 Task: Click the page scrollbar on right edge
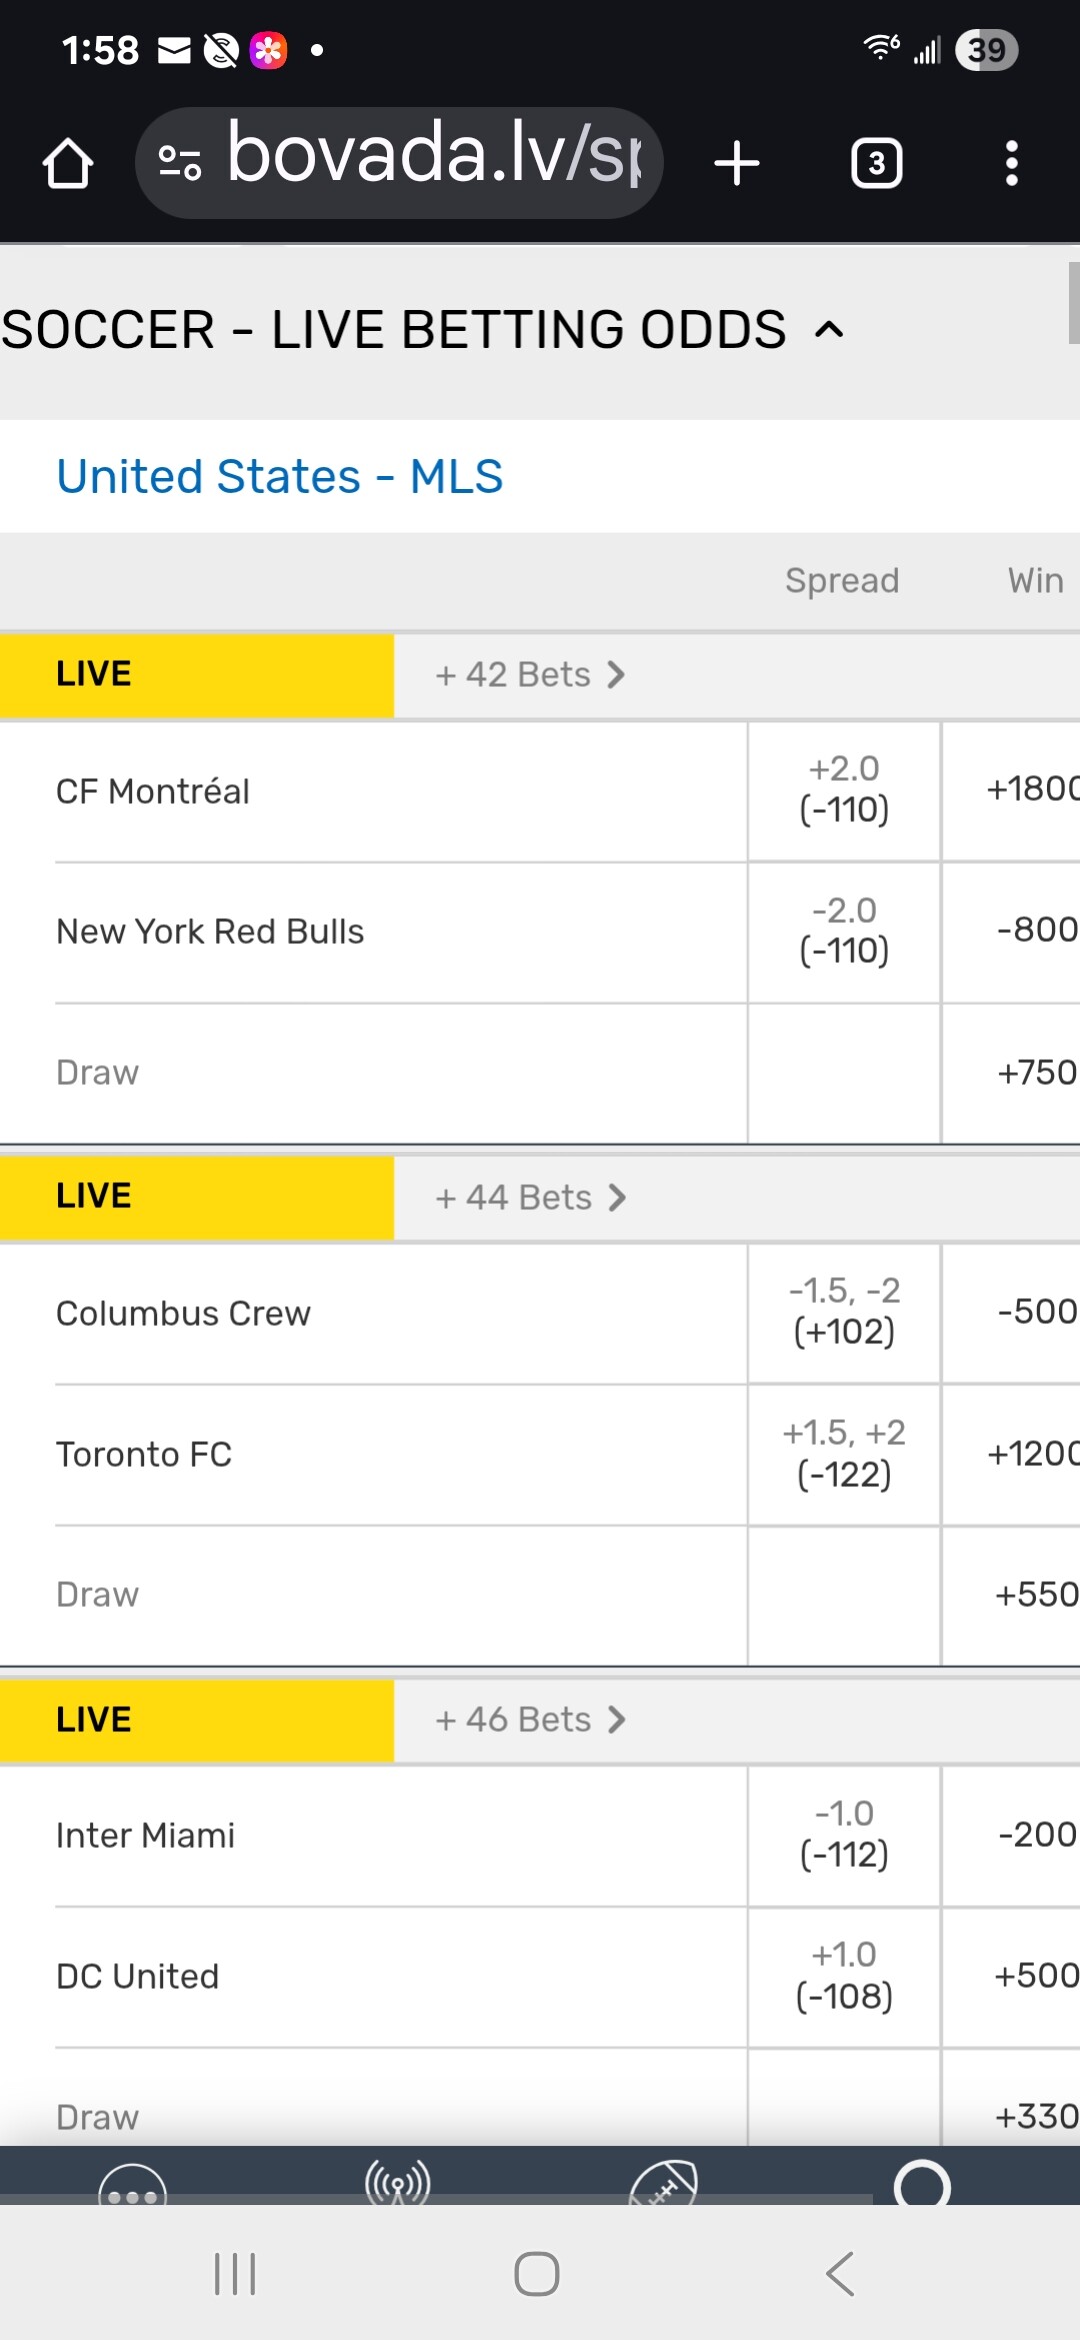(x=1073, y=302)
